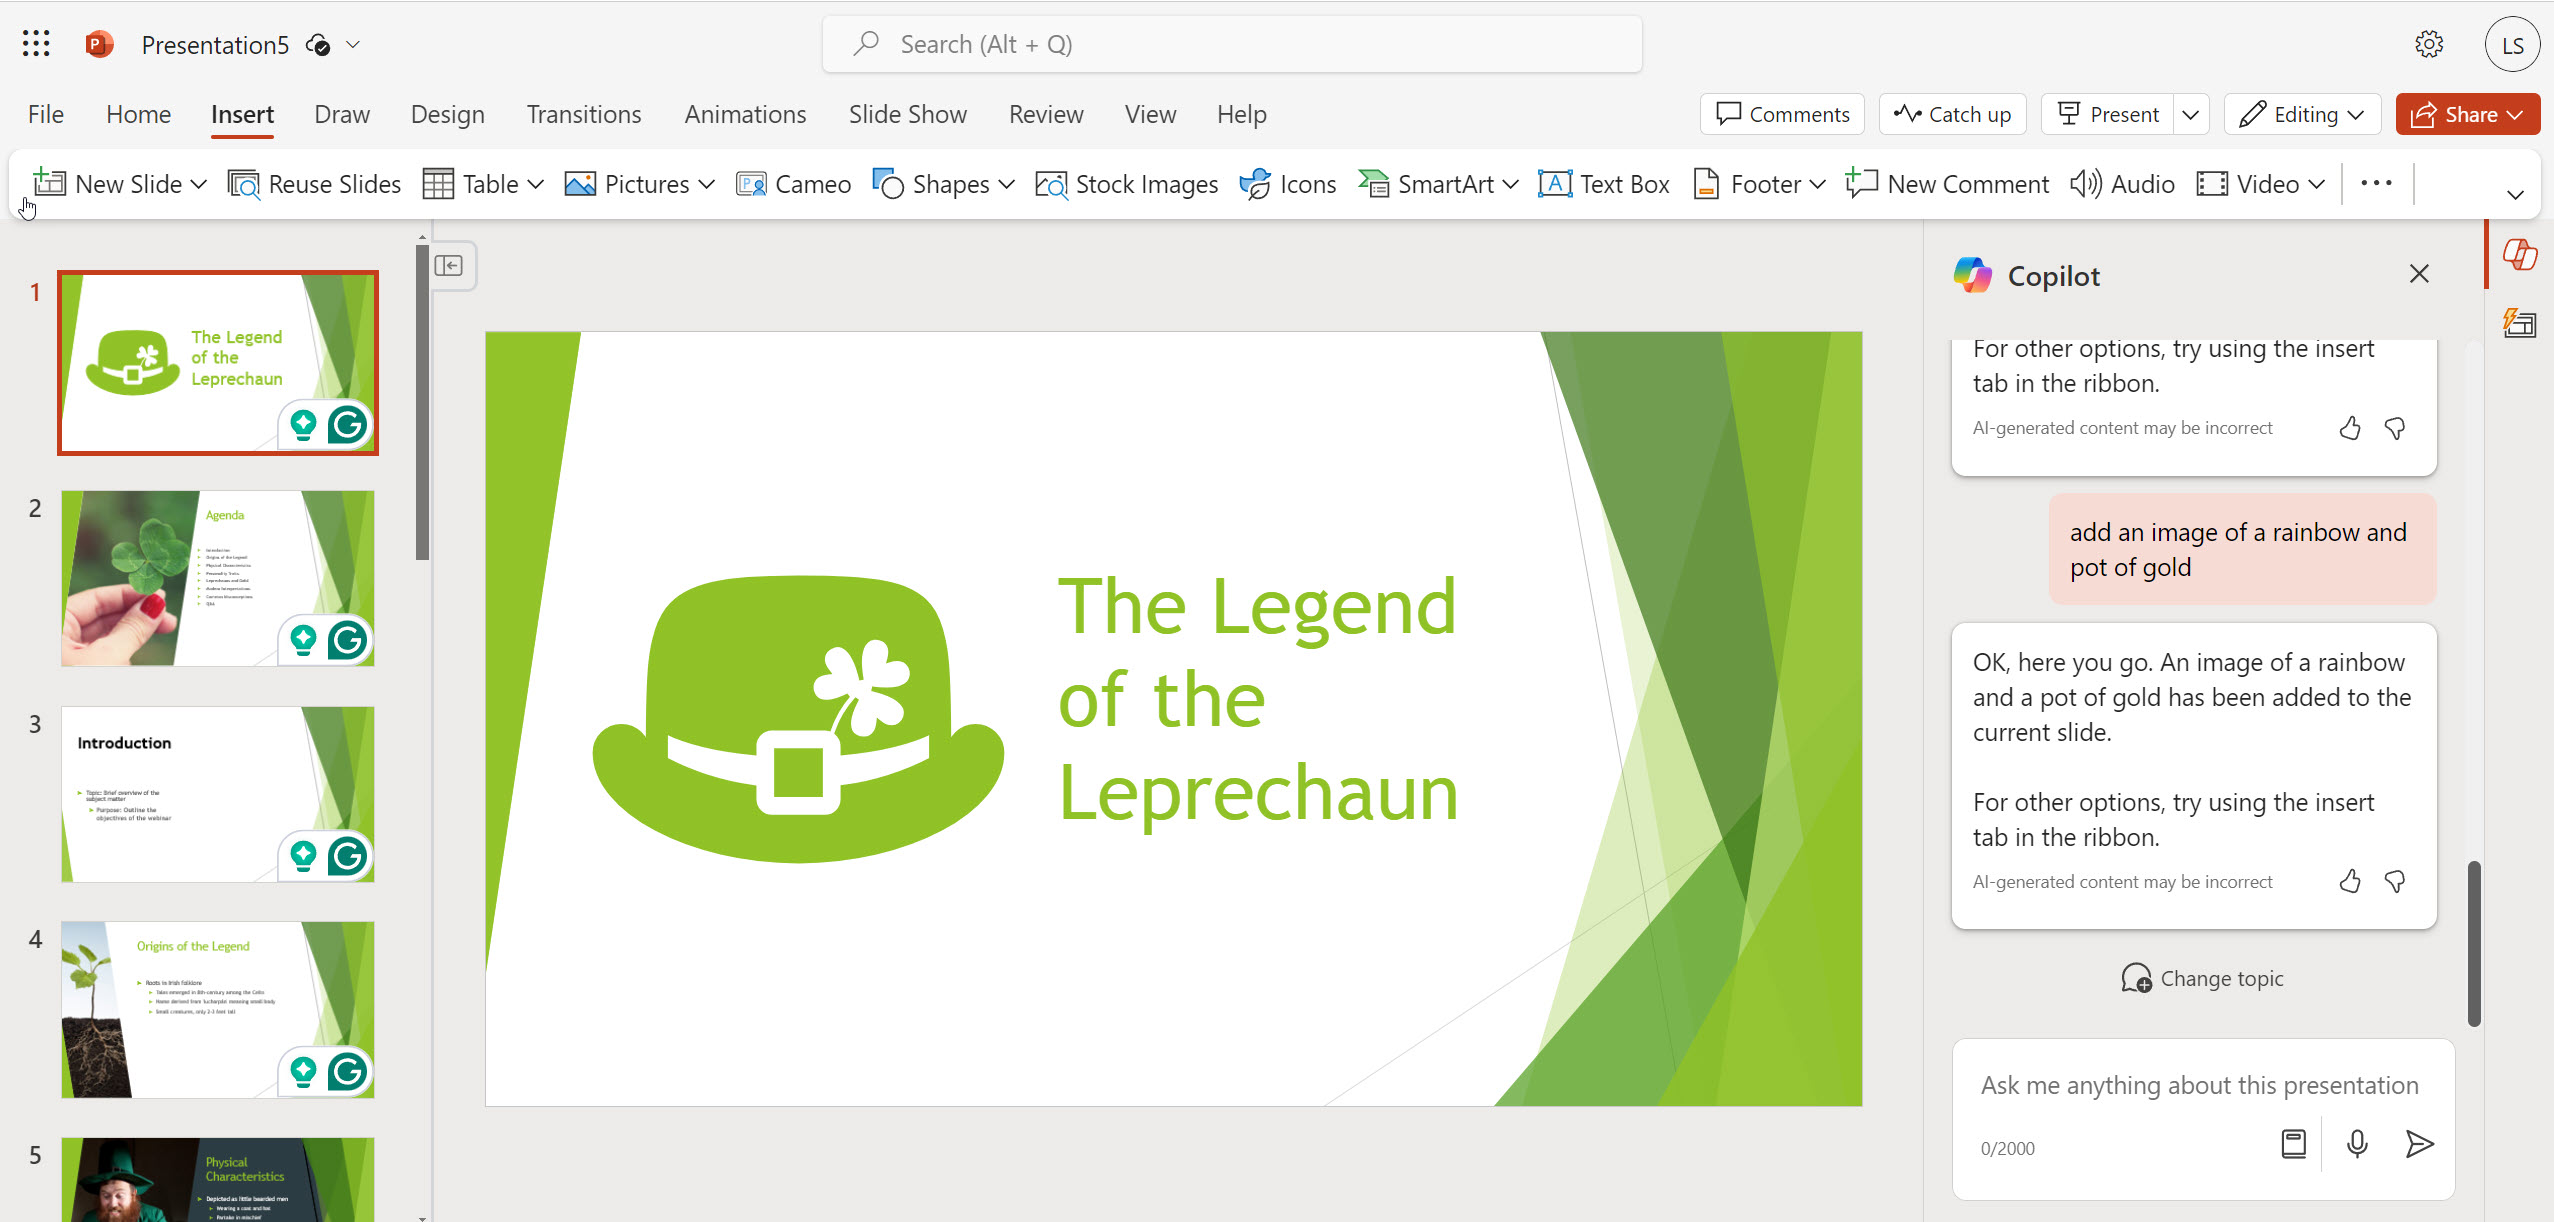Image resolution: width=2554 pixels, height=1222 pixels.
Task: Give thumbs up to Copilot's response
Action: 2349,881
